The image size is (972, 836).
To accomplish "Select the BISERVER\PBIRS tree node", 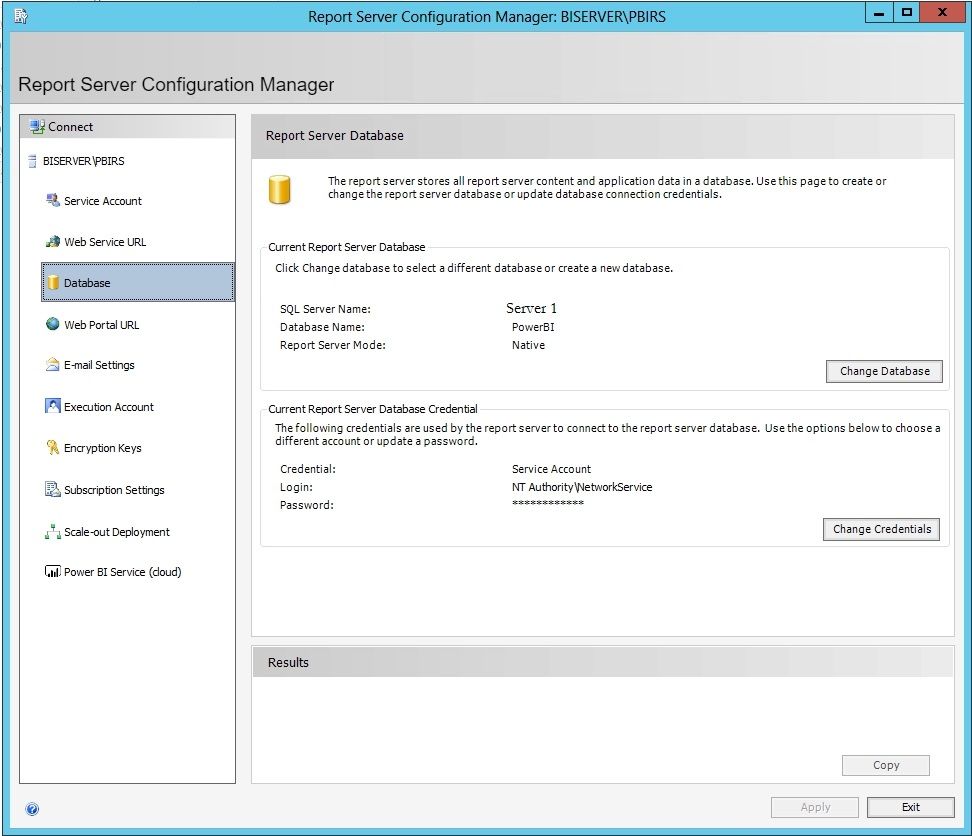I will [x=84, y=161].
